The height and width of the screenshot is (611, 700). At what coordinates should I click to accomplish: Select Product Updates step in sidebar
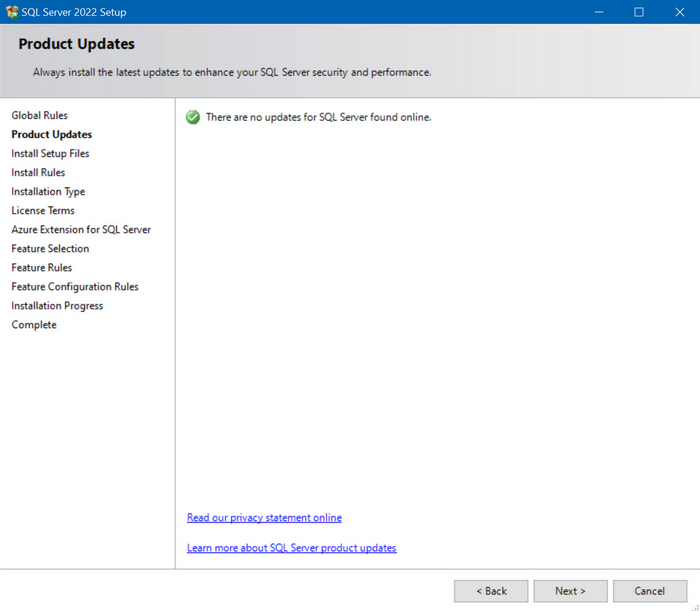point(52,135)
